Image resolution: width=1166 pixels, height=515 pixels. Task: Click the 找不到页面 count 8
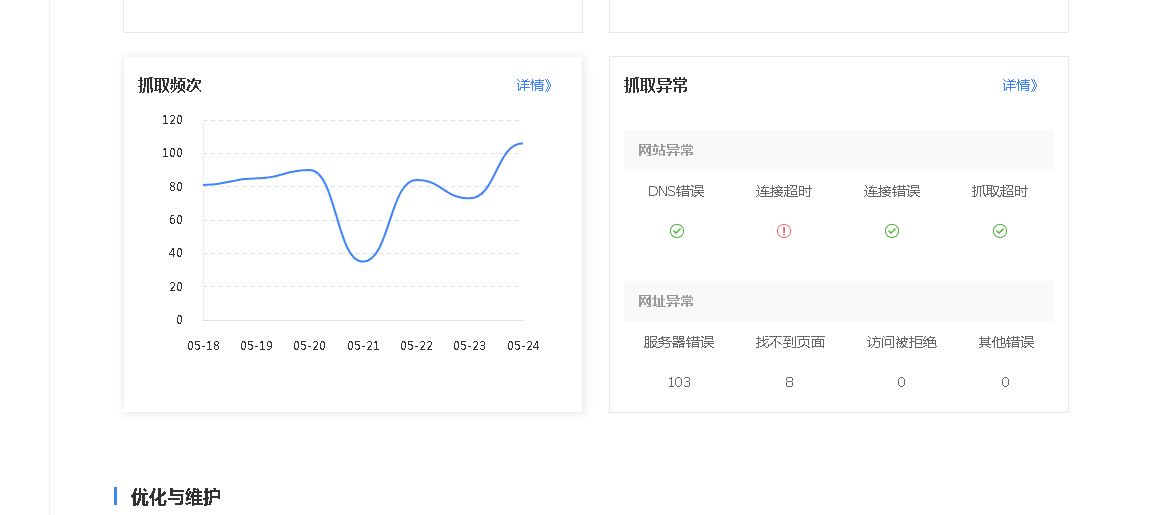(x=789, y=382)
